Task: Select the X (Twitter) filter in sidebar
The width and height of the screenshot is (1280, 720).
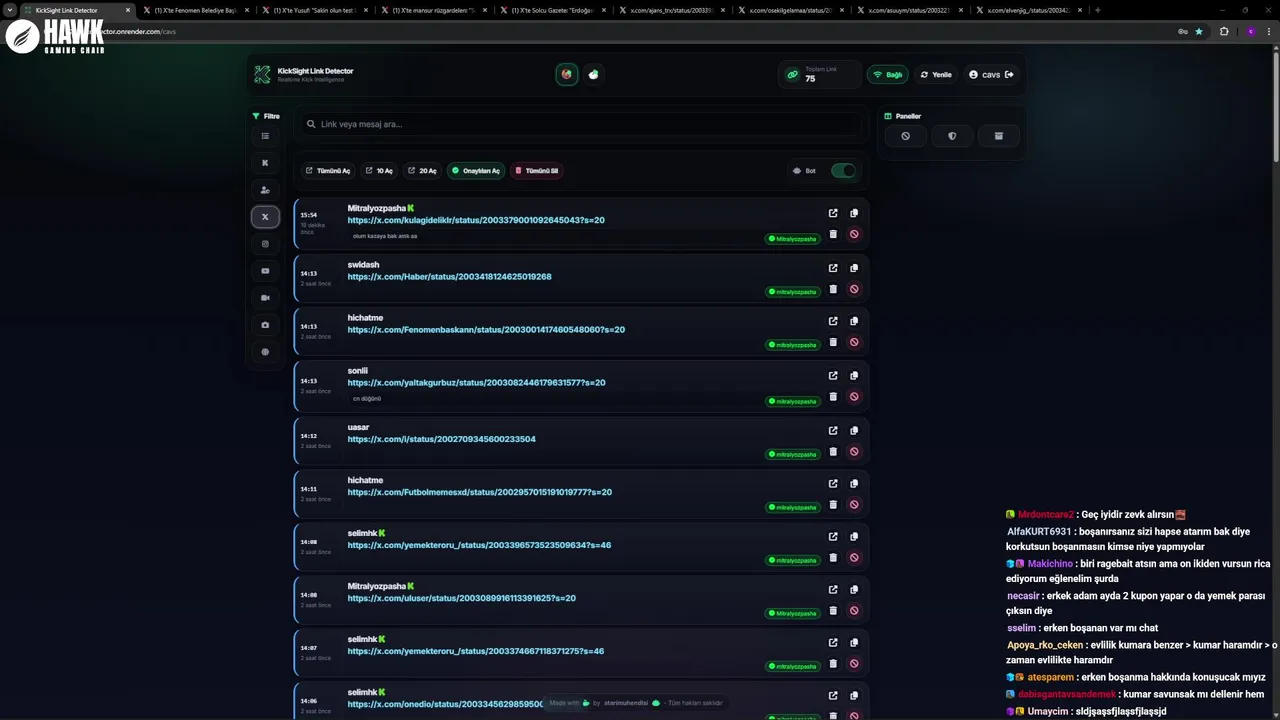Action: [265, 217]
